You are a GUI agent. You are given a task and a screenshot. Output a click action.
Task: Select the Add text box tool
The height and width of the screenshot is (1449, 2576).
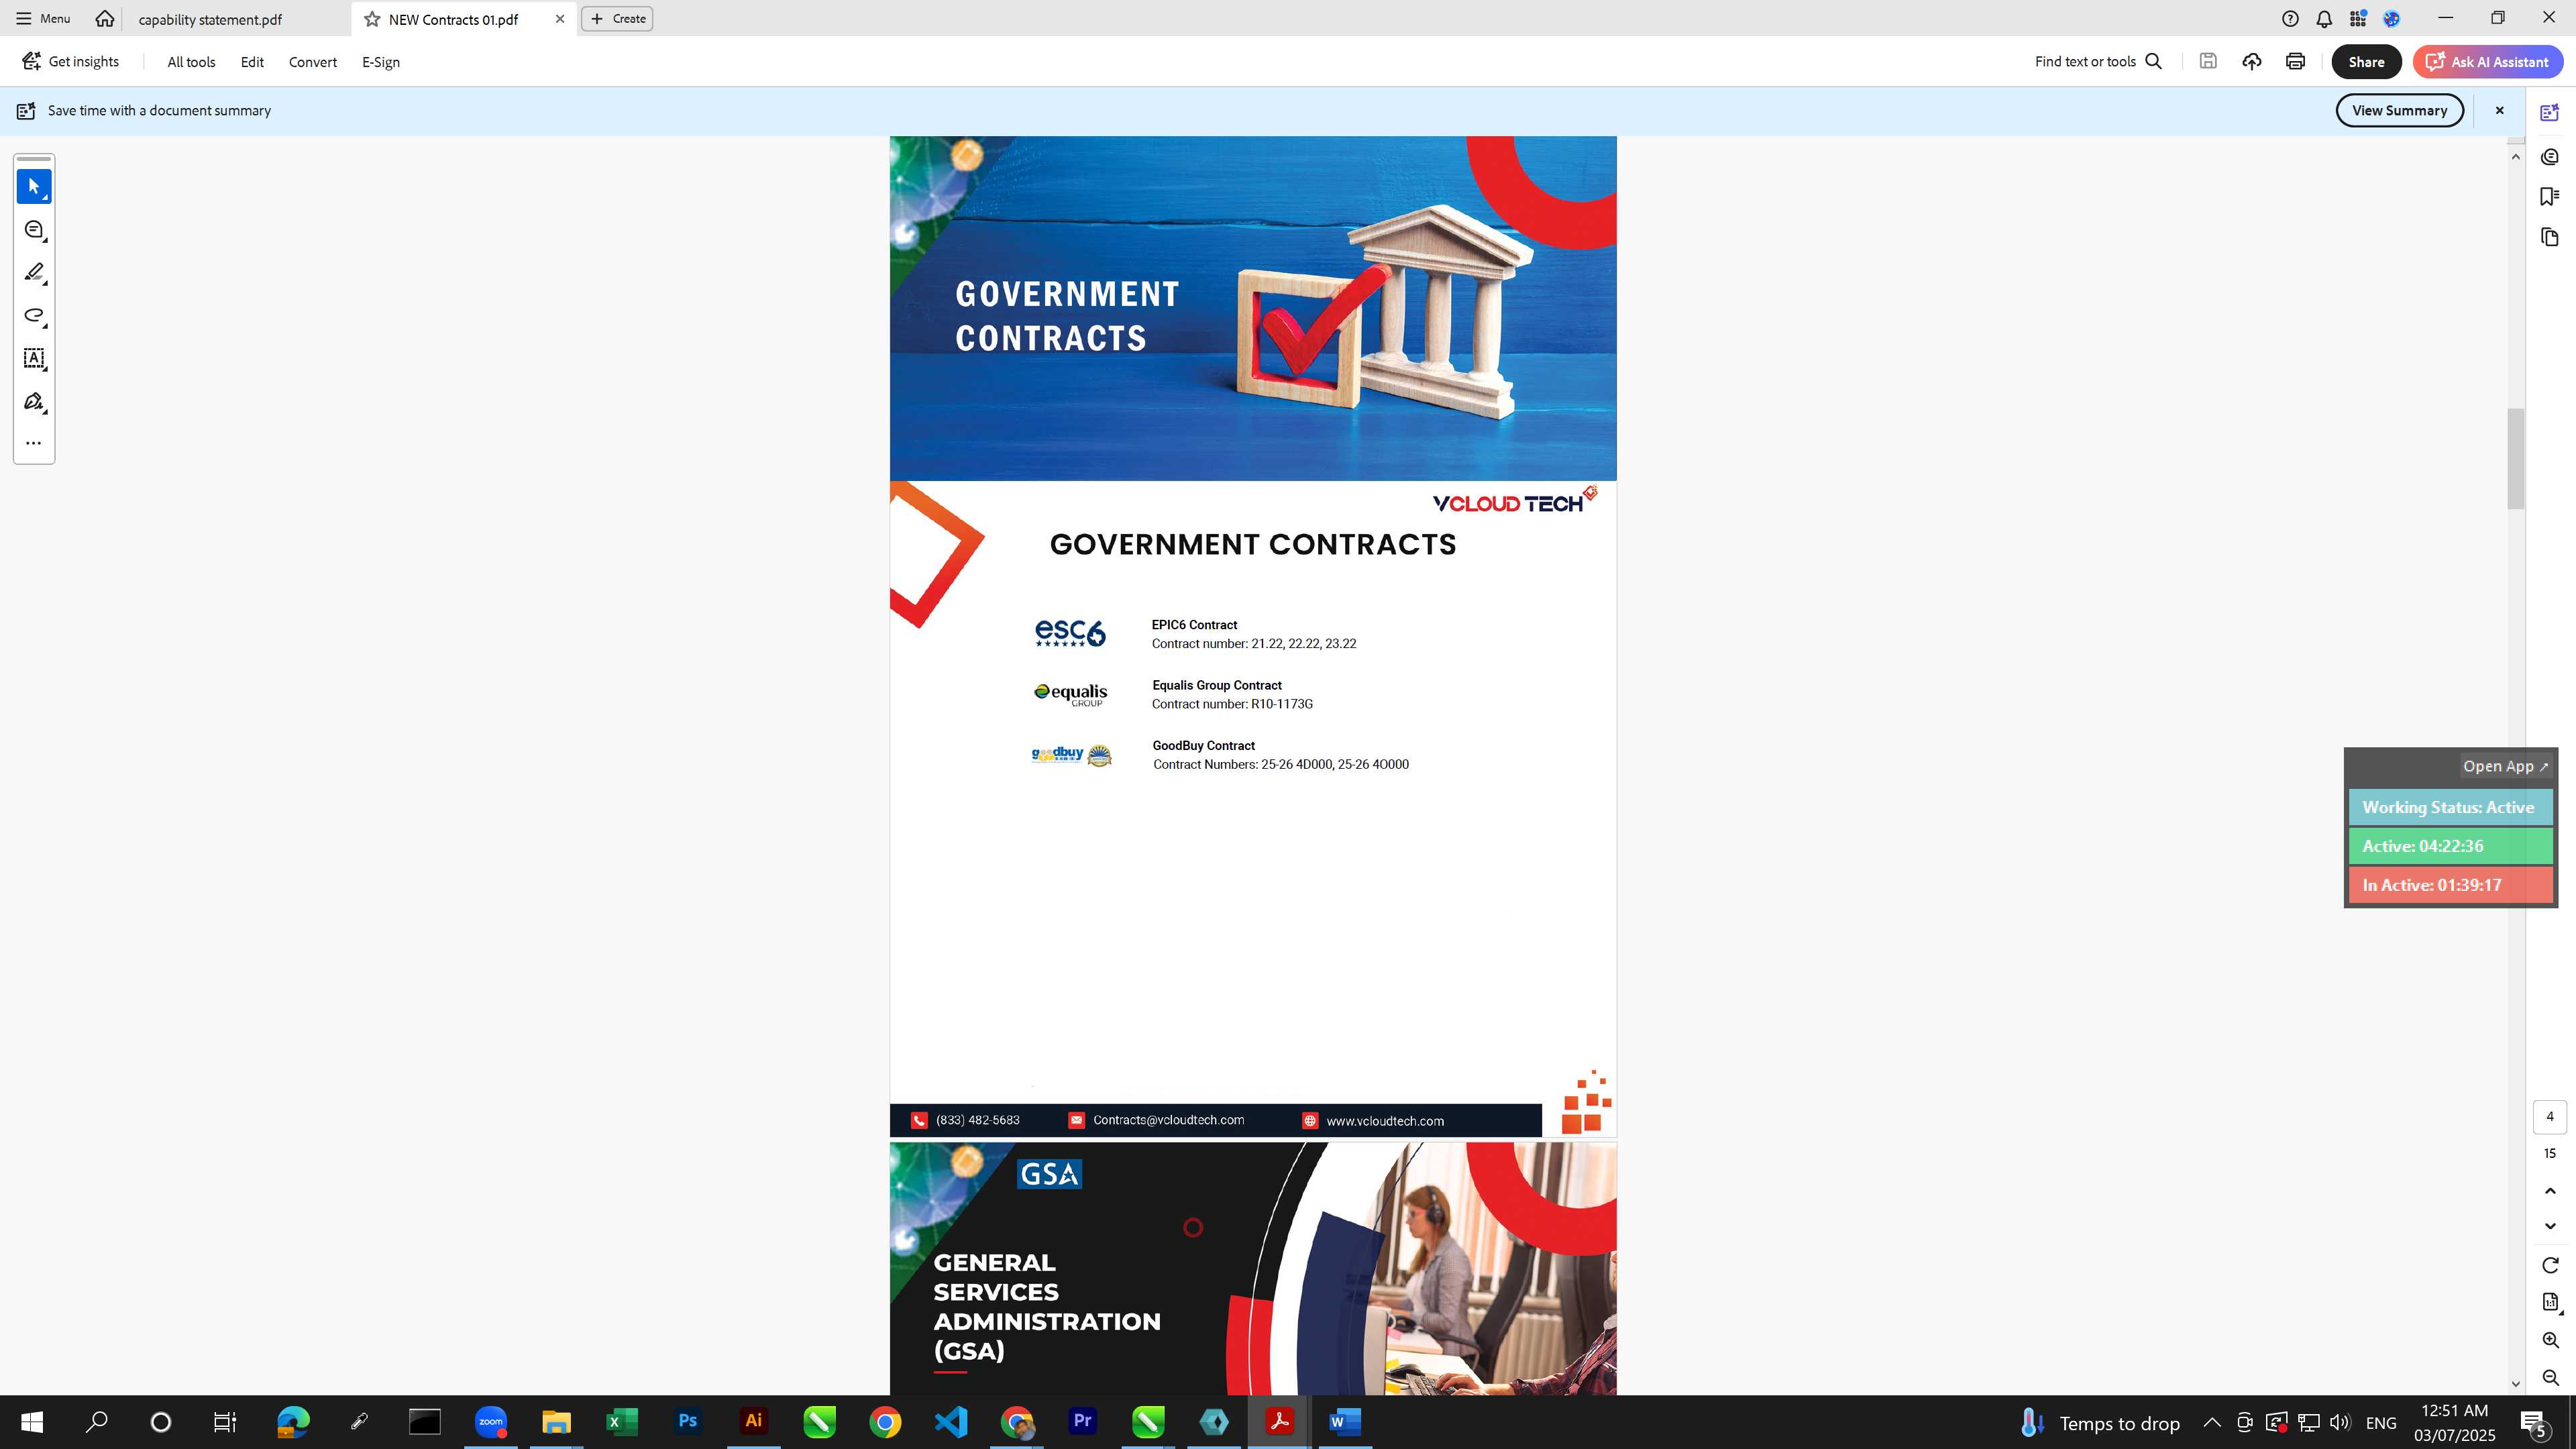click(x=34, y=358)
